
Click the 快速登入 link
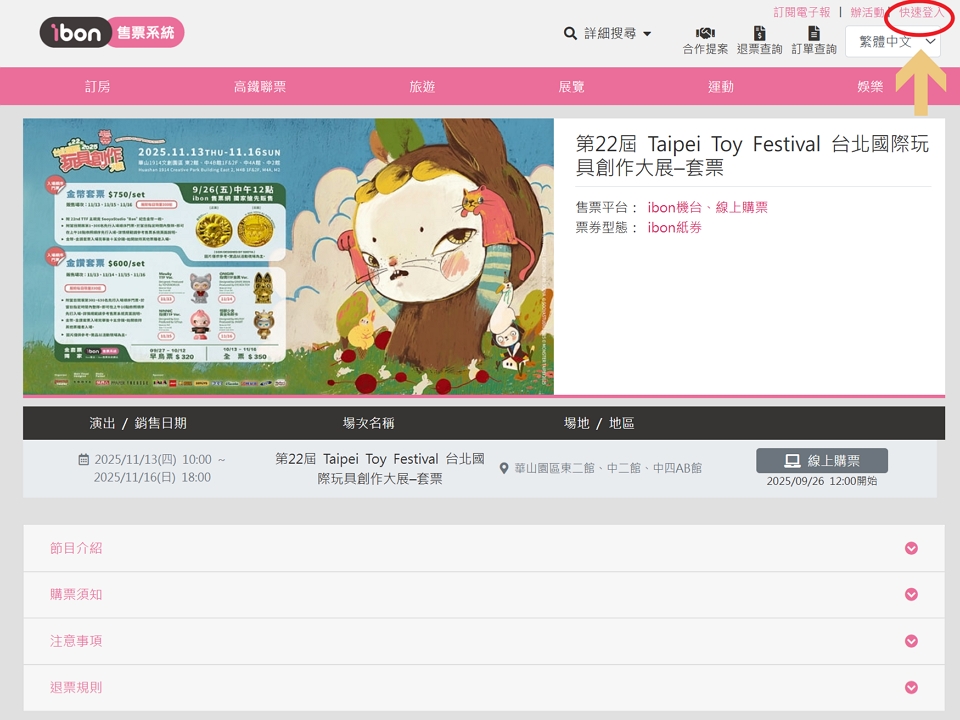pos(921,12)
